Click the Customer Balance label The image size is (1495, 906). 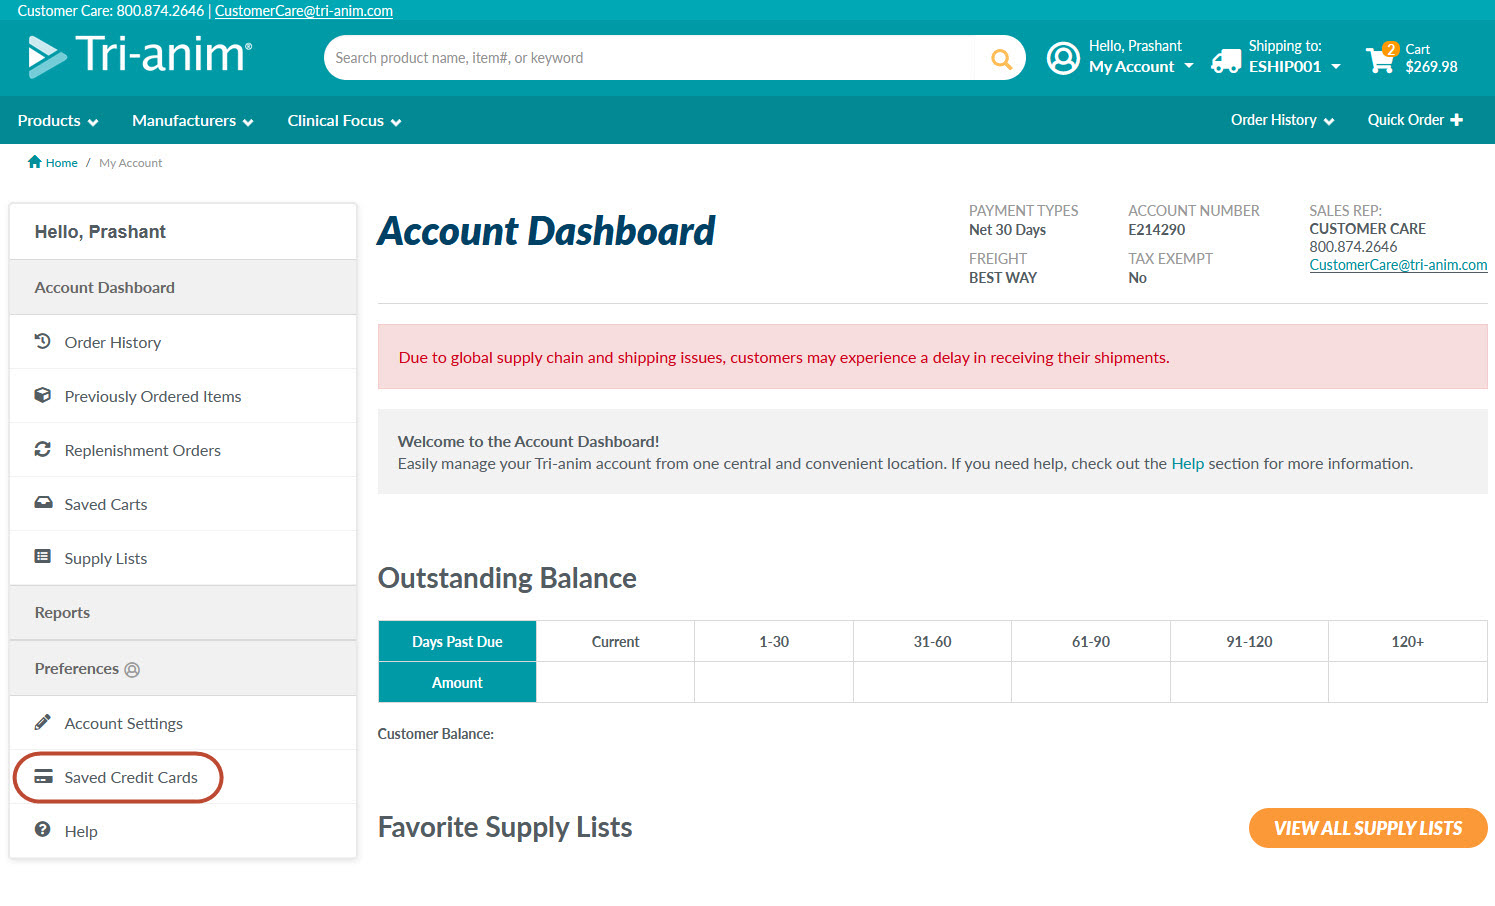click(x=436, y=734)
